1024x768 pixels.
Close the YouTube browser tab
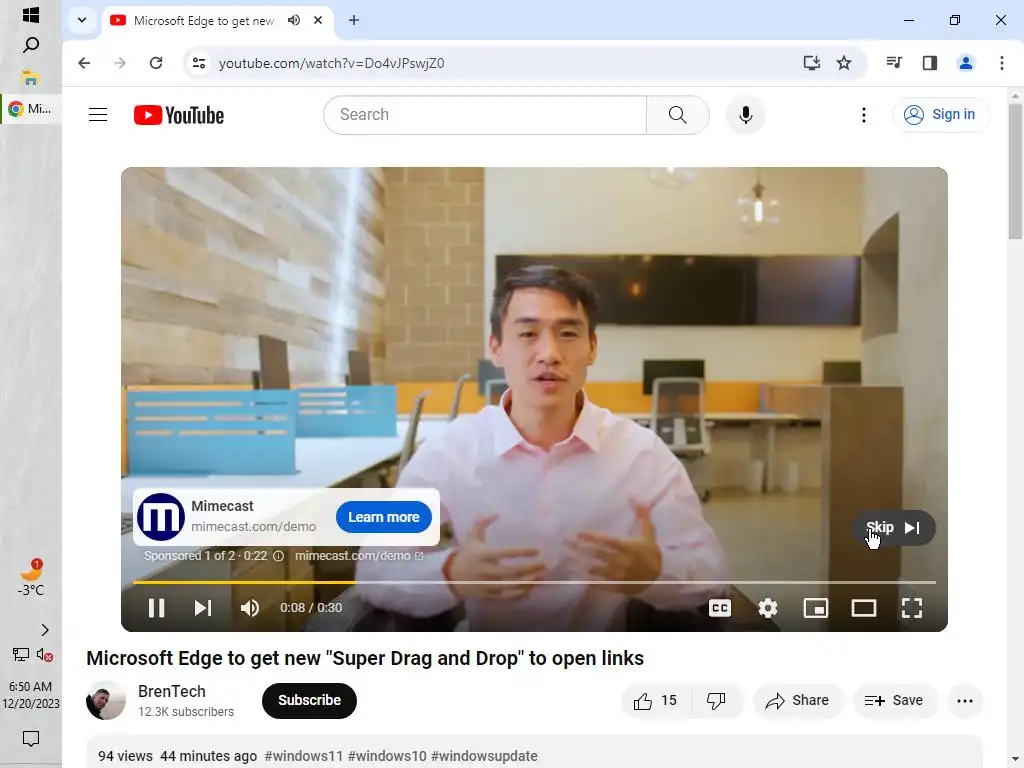[x=318, y=20]
